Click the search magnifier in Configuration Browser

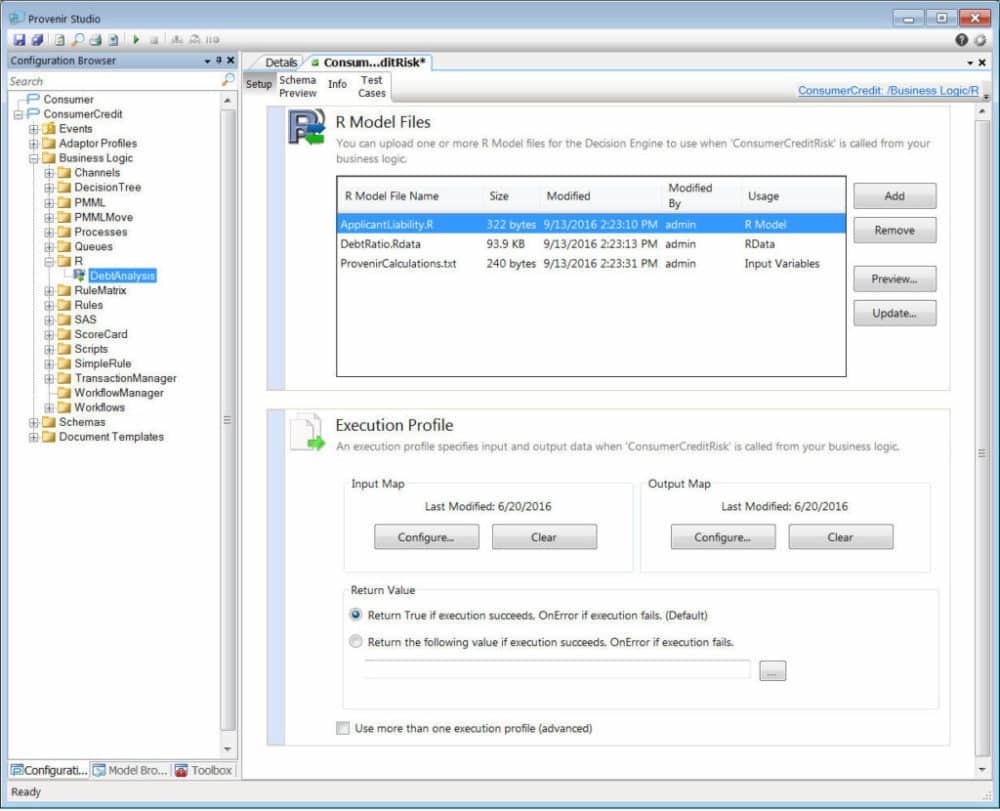228,80
